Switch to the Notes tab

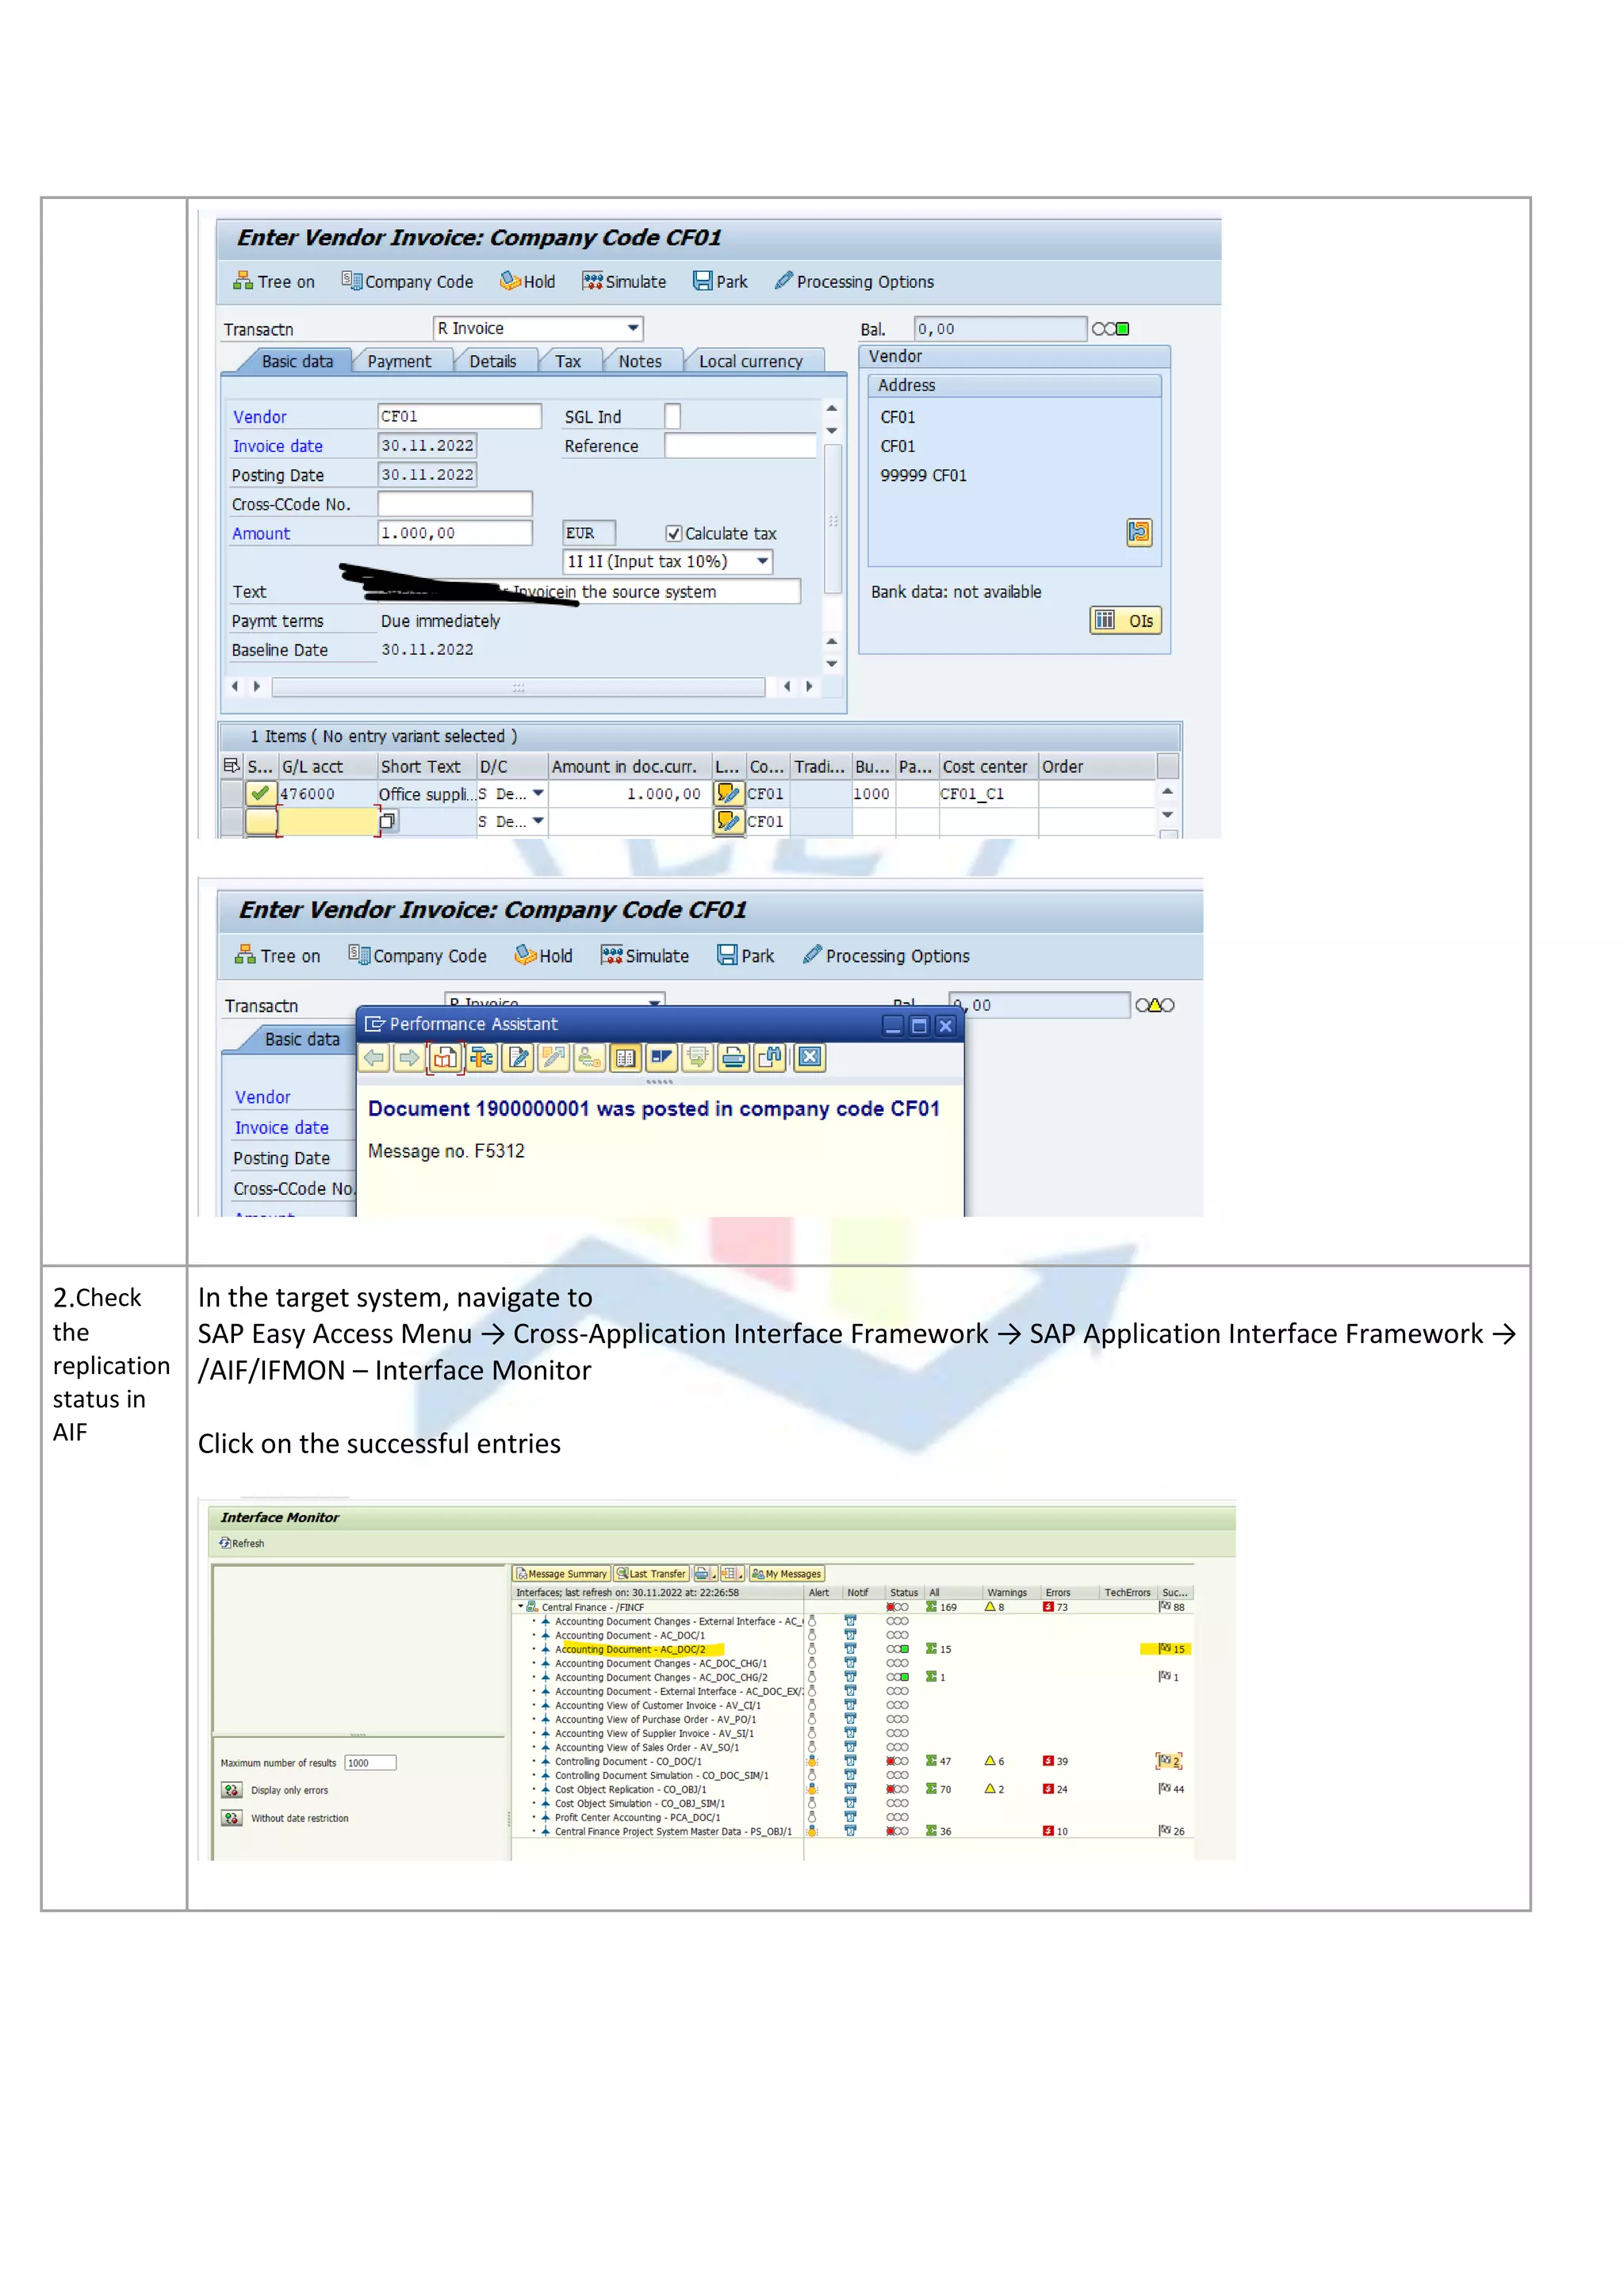click(x=640, y=361)
